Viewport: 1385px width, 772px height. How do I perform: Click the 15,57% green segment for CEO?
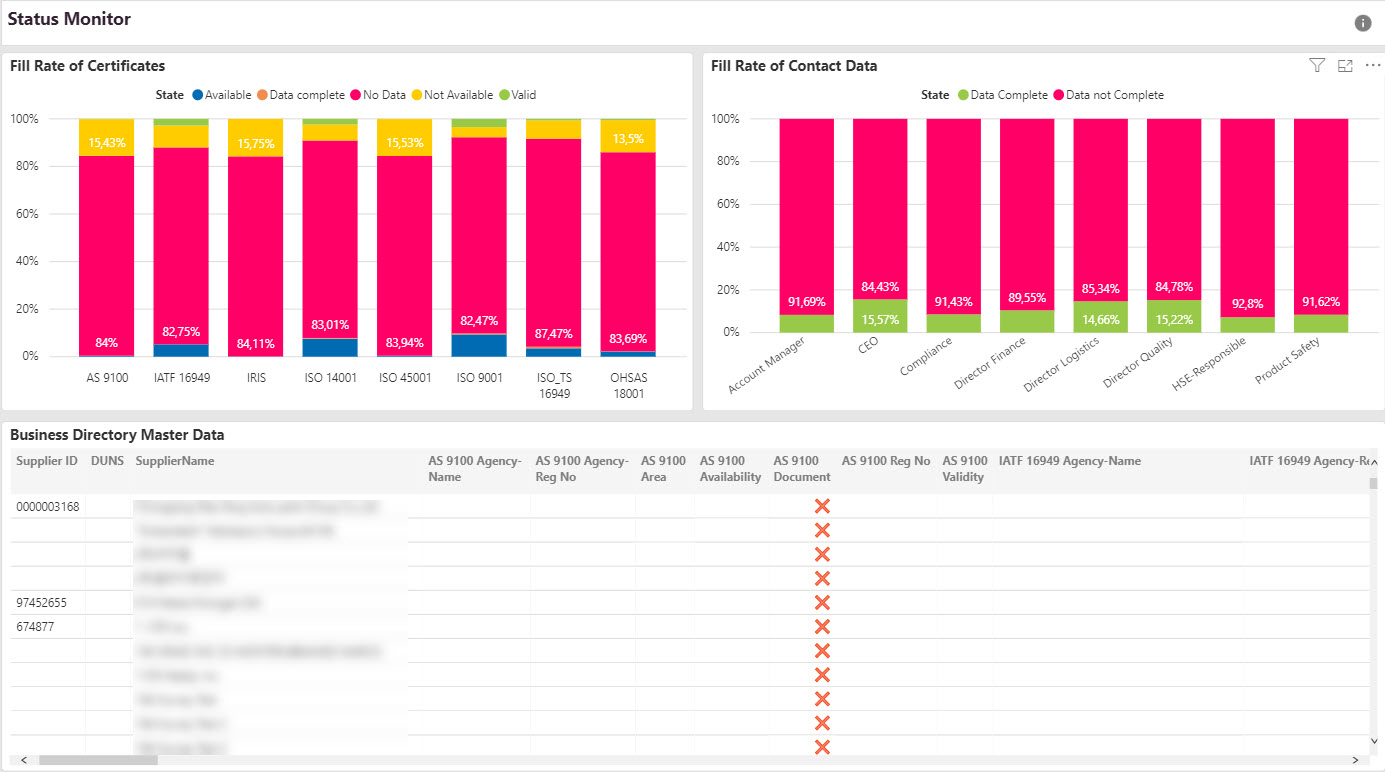pos(880,316)
